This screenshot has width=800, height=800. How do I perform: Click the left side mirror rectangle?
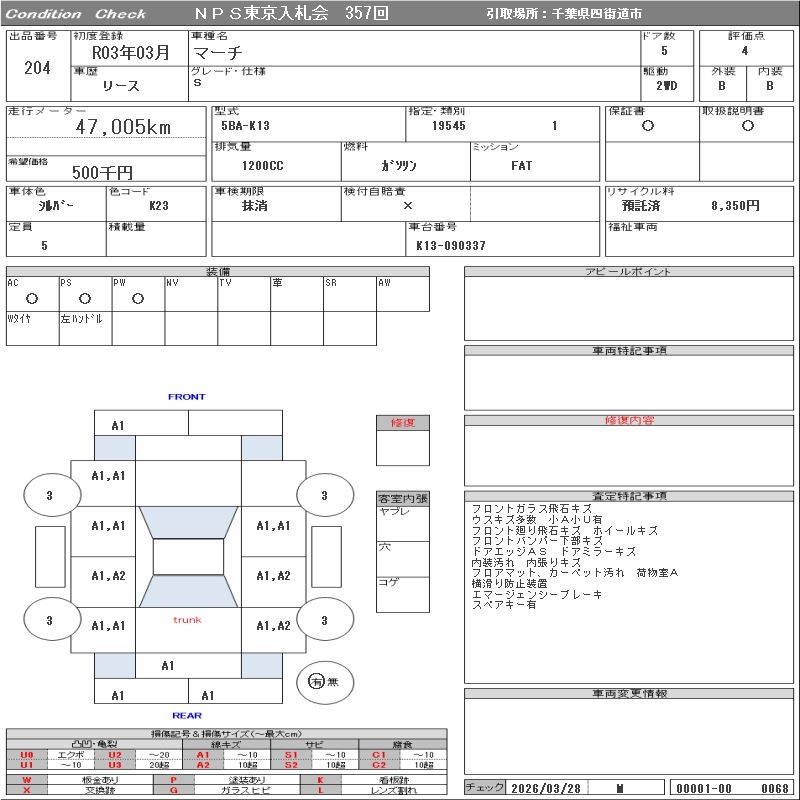pyautogui.click(x=49, y=556)
